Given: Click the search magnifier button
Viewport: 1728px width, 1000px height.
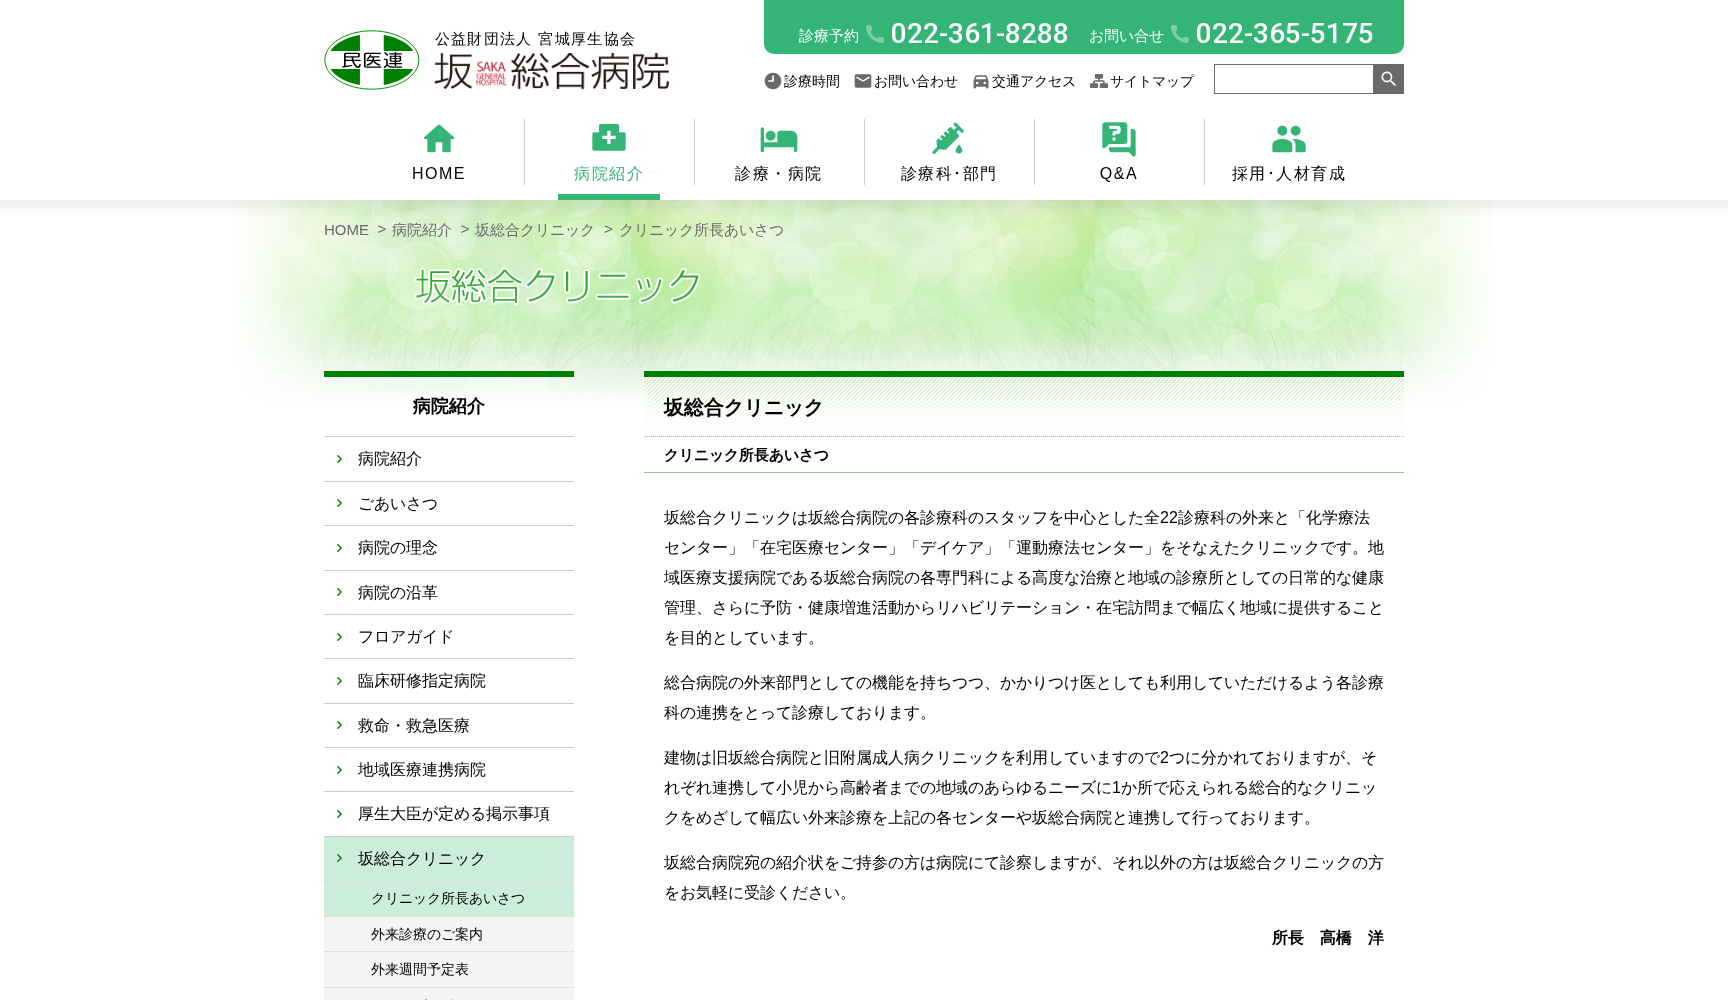Looking at the screenshot, I should click(x=1388, y=78).
